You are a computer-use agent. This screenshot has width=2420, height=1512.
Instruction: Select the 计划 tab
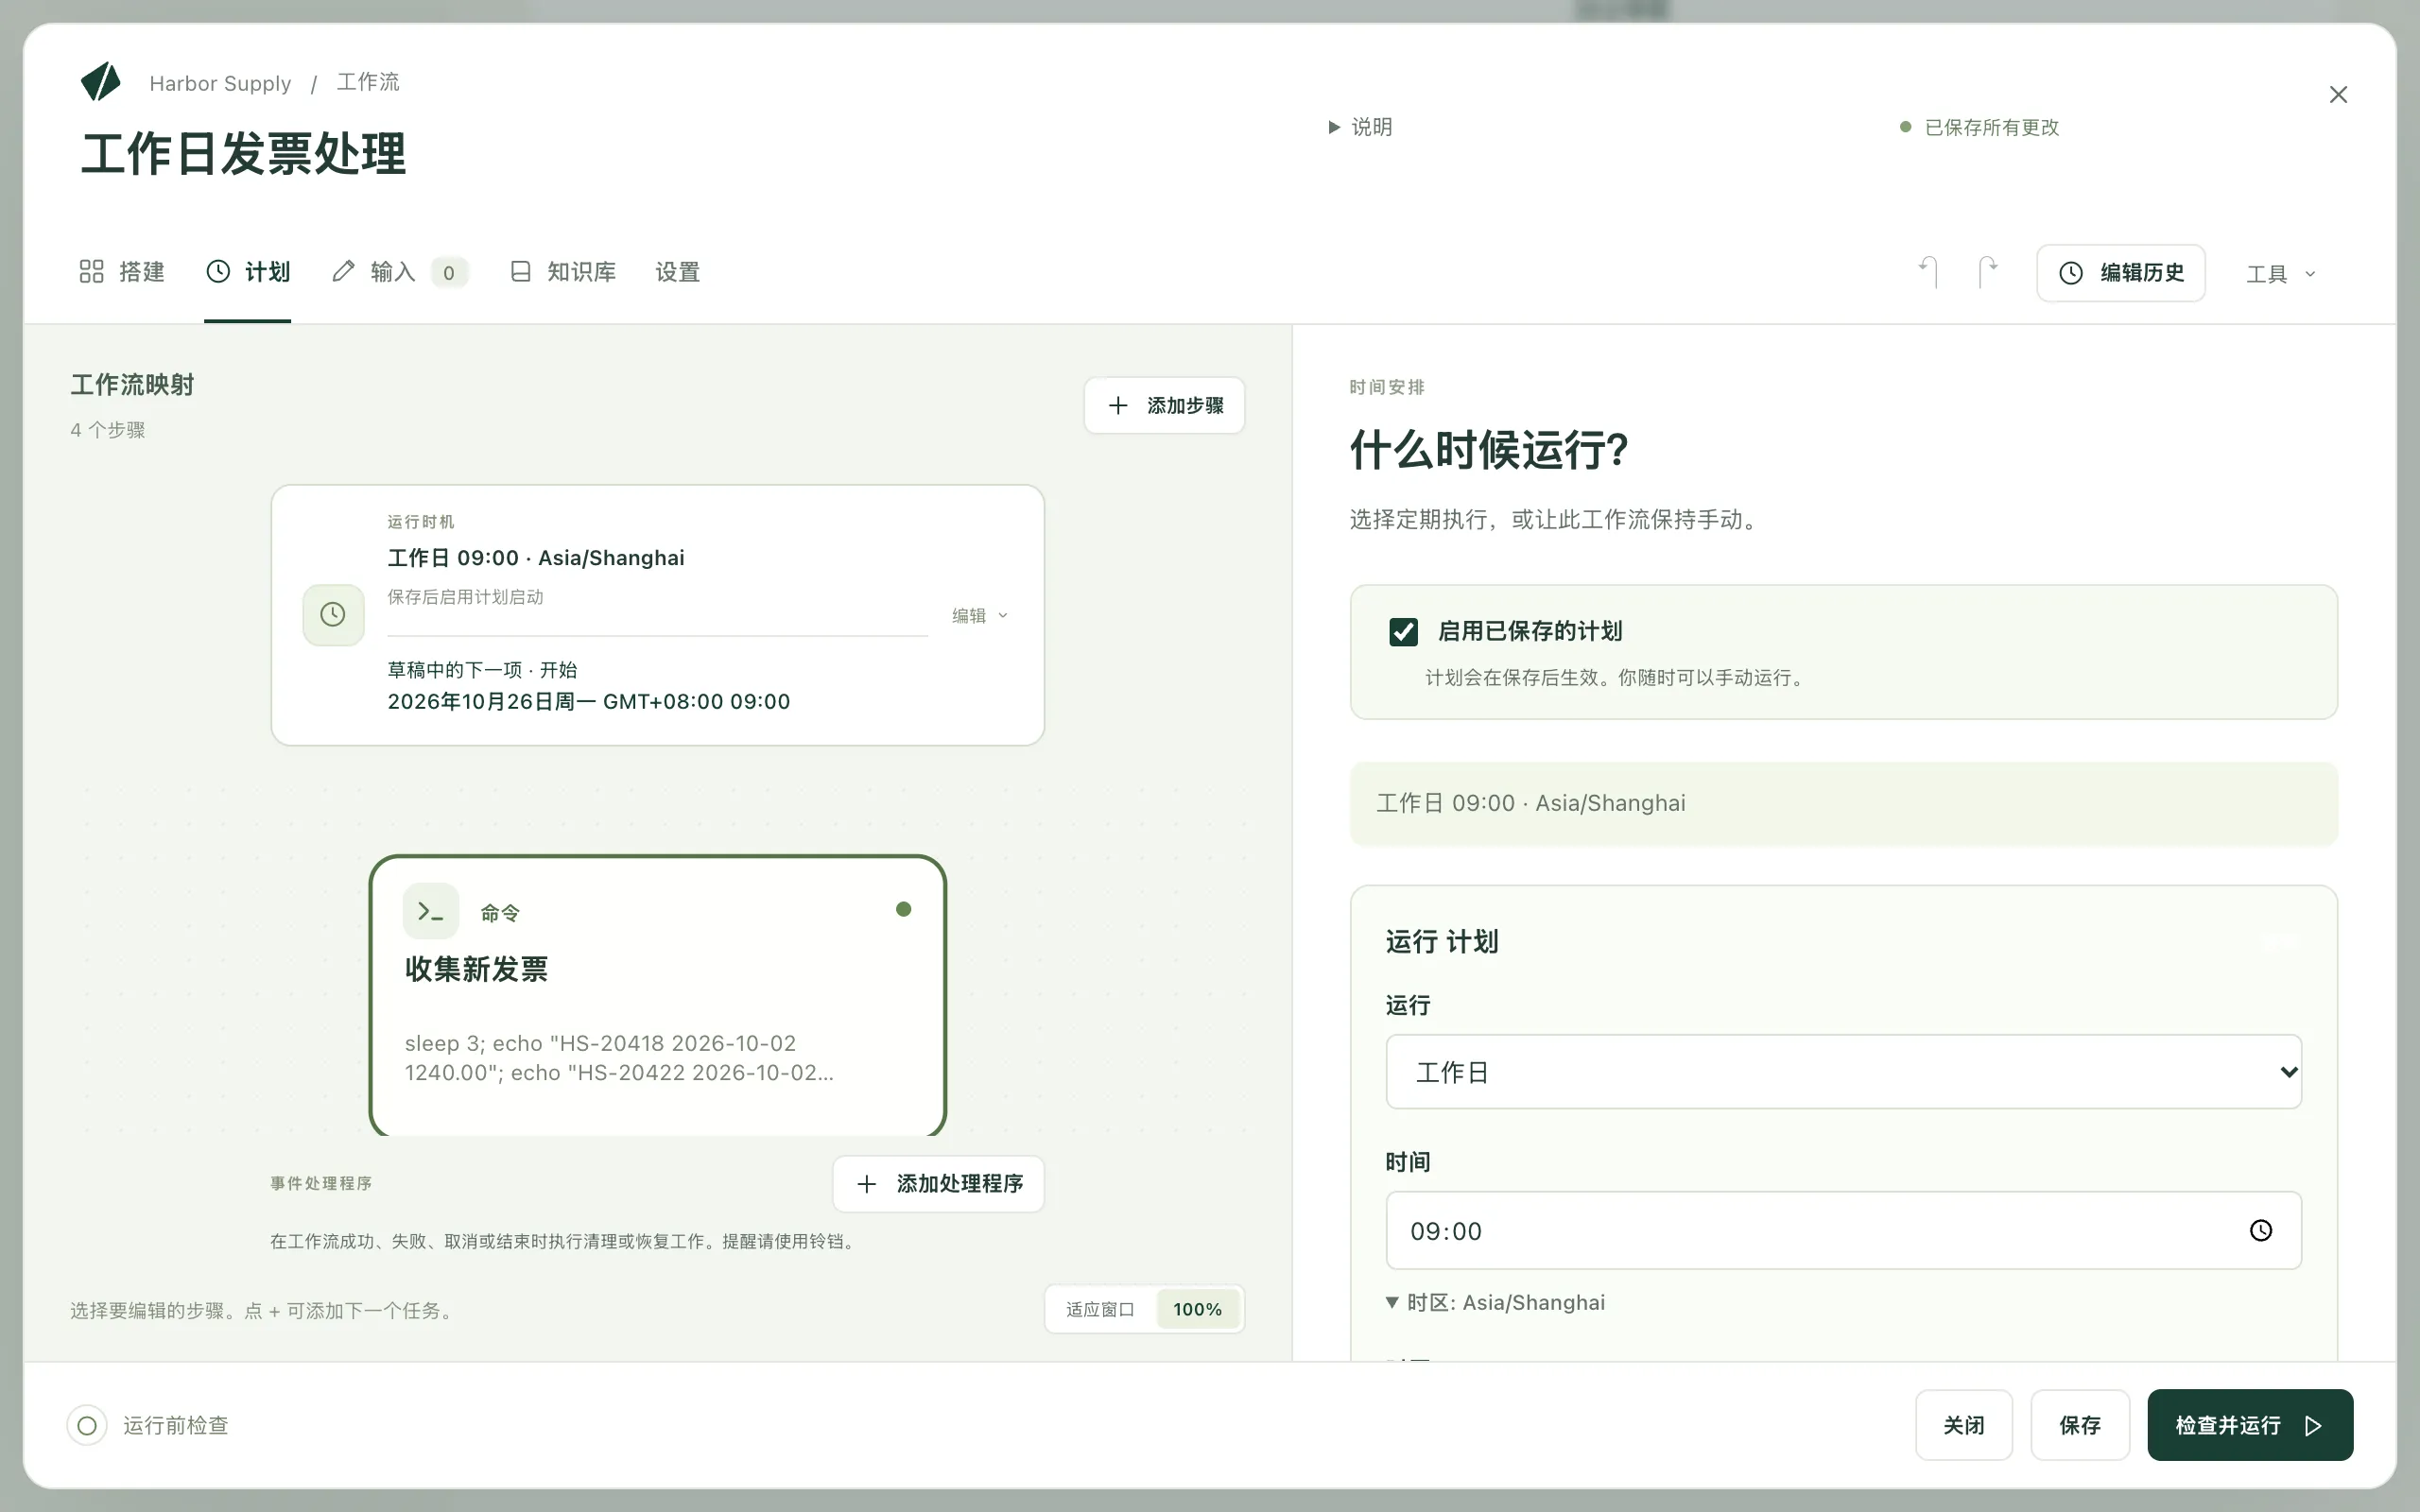pyautogui.click(x=248, y=272)
